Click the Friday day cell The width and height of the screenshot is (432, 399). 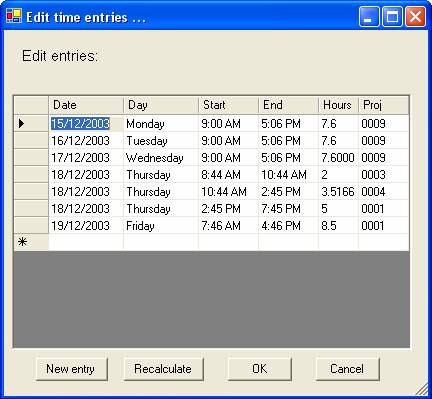(161, 226)
